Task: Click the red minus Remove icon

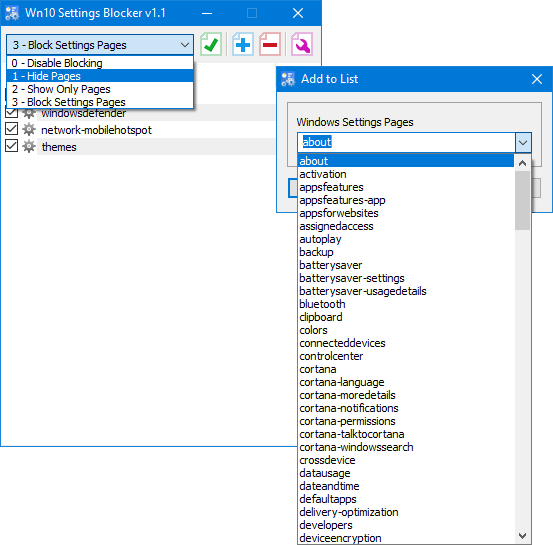Action: pos(270,44)
